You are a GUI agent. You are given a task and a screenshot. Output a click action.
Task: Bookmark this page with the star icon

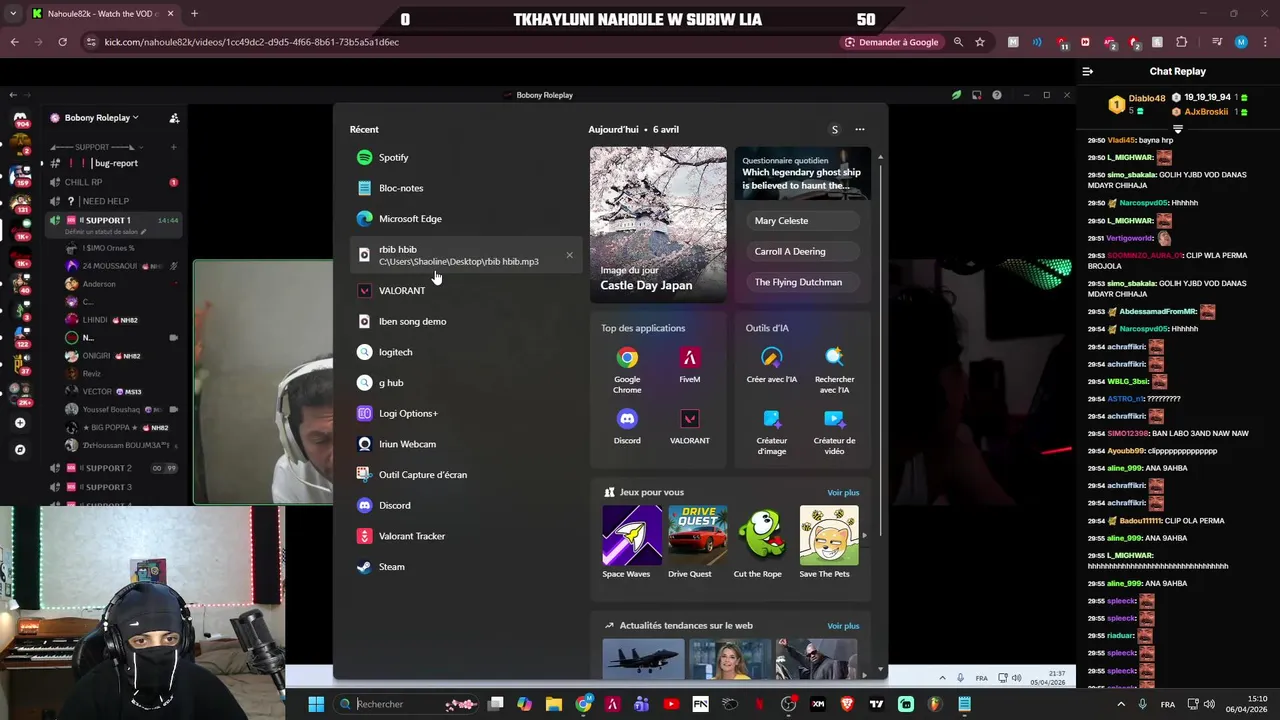980,42
